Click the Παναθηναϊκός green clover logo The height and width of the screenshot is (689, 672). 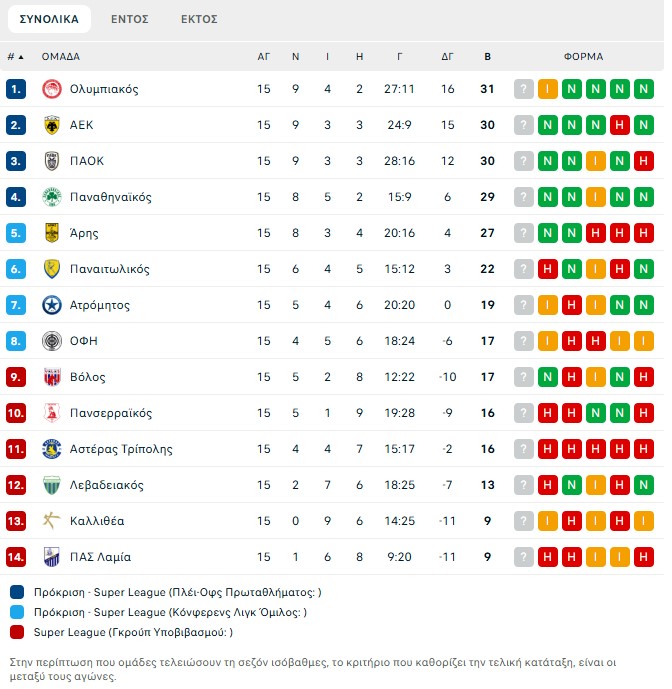(x=52, y=197)
